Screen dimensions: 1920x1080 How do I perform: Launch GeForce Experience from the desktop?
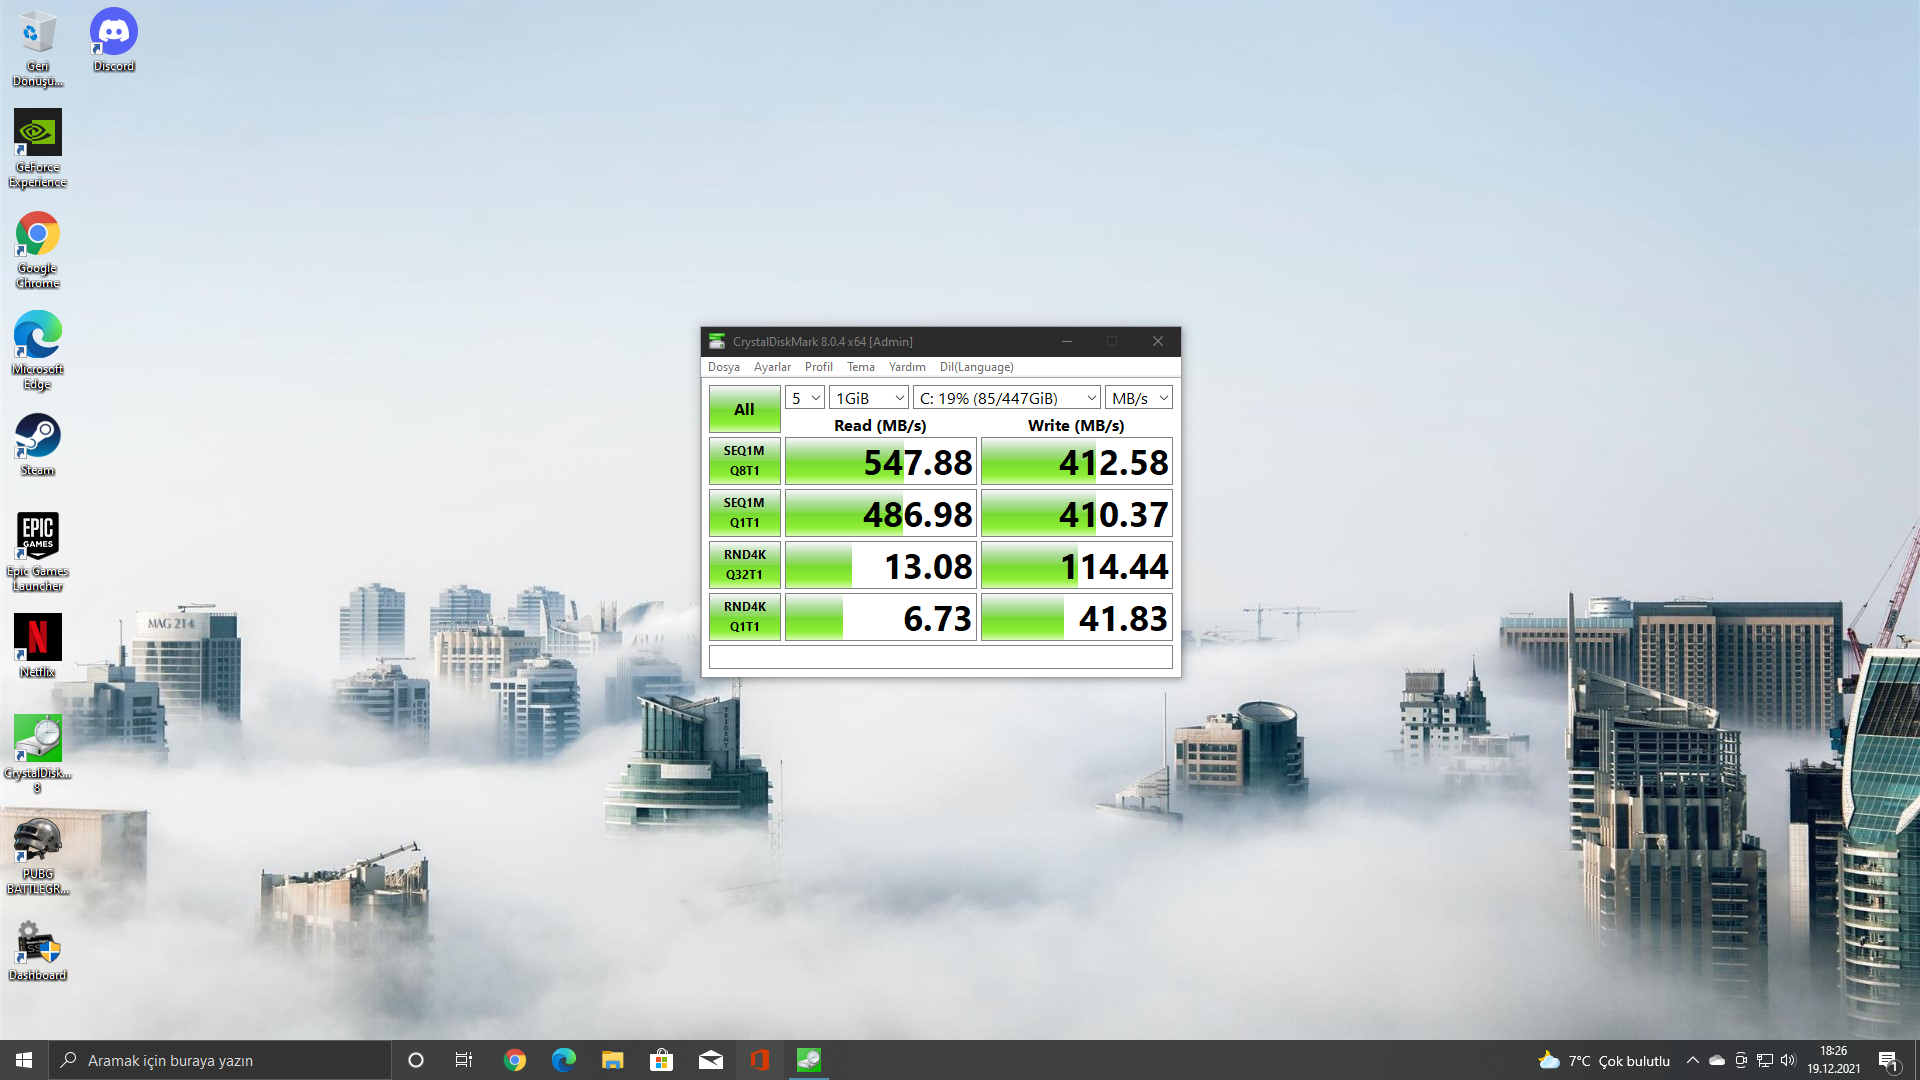click(x=38, y=134)
